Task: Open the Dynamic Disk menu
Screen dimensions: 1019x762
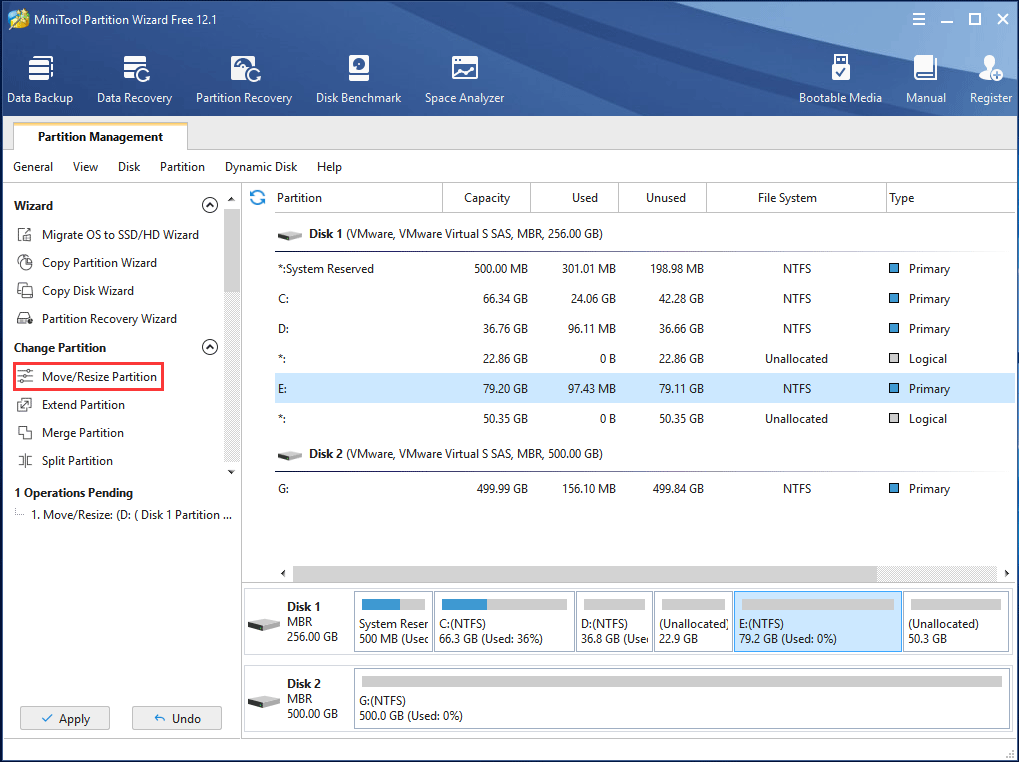Action: point(261,167)
